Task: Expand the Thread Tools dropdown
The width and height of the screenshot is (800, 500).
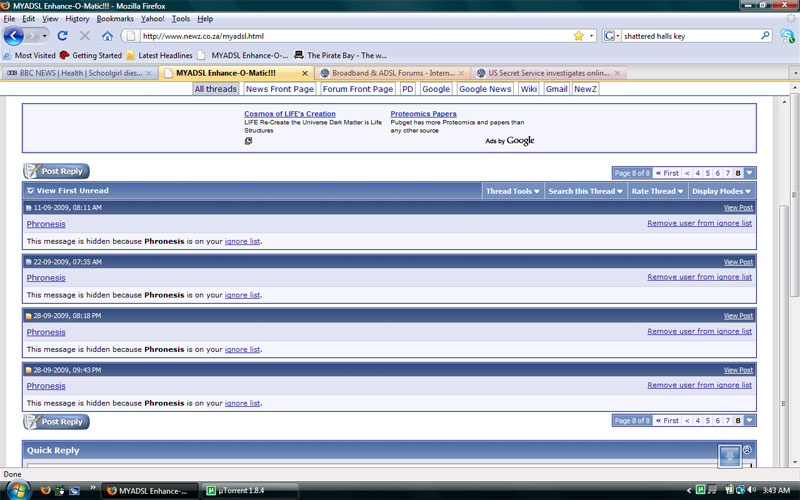Action: tap(512, 191)
